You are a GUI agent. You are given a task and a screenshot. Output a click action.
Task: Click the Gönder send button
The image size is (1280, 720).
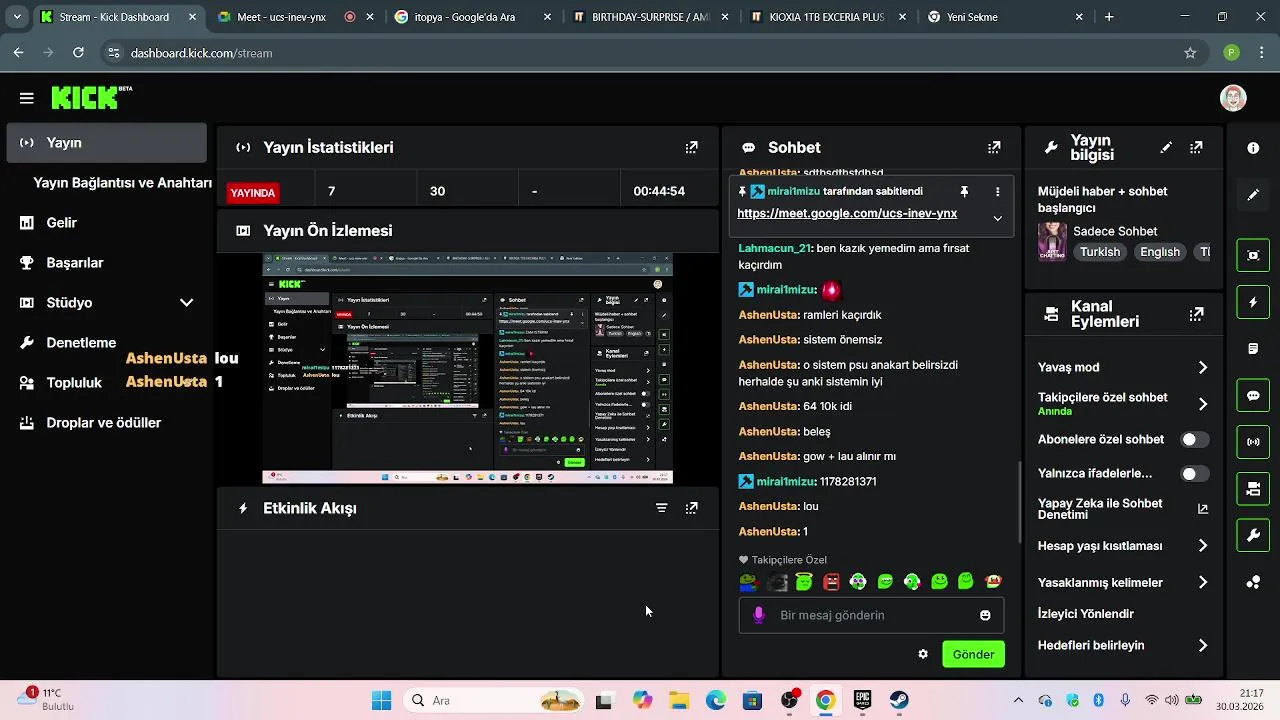(973, 654)
